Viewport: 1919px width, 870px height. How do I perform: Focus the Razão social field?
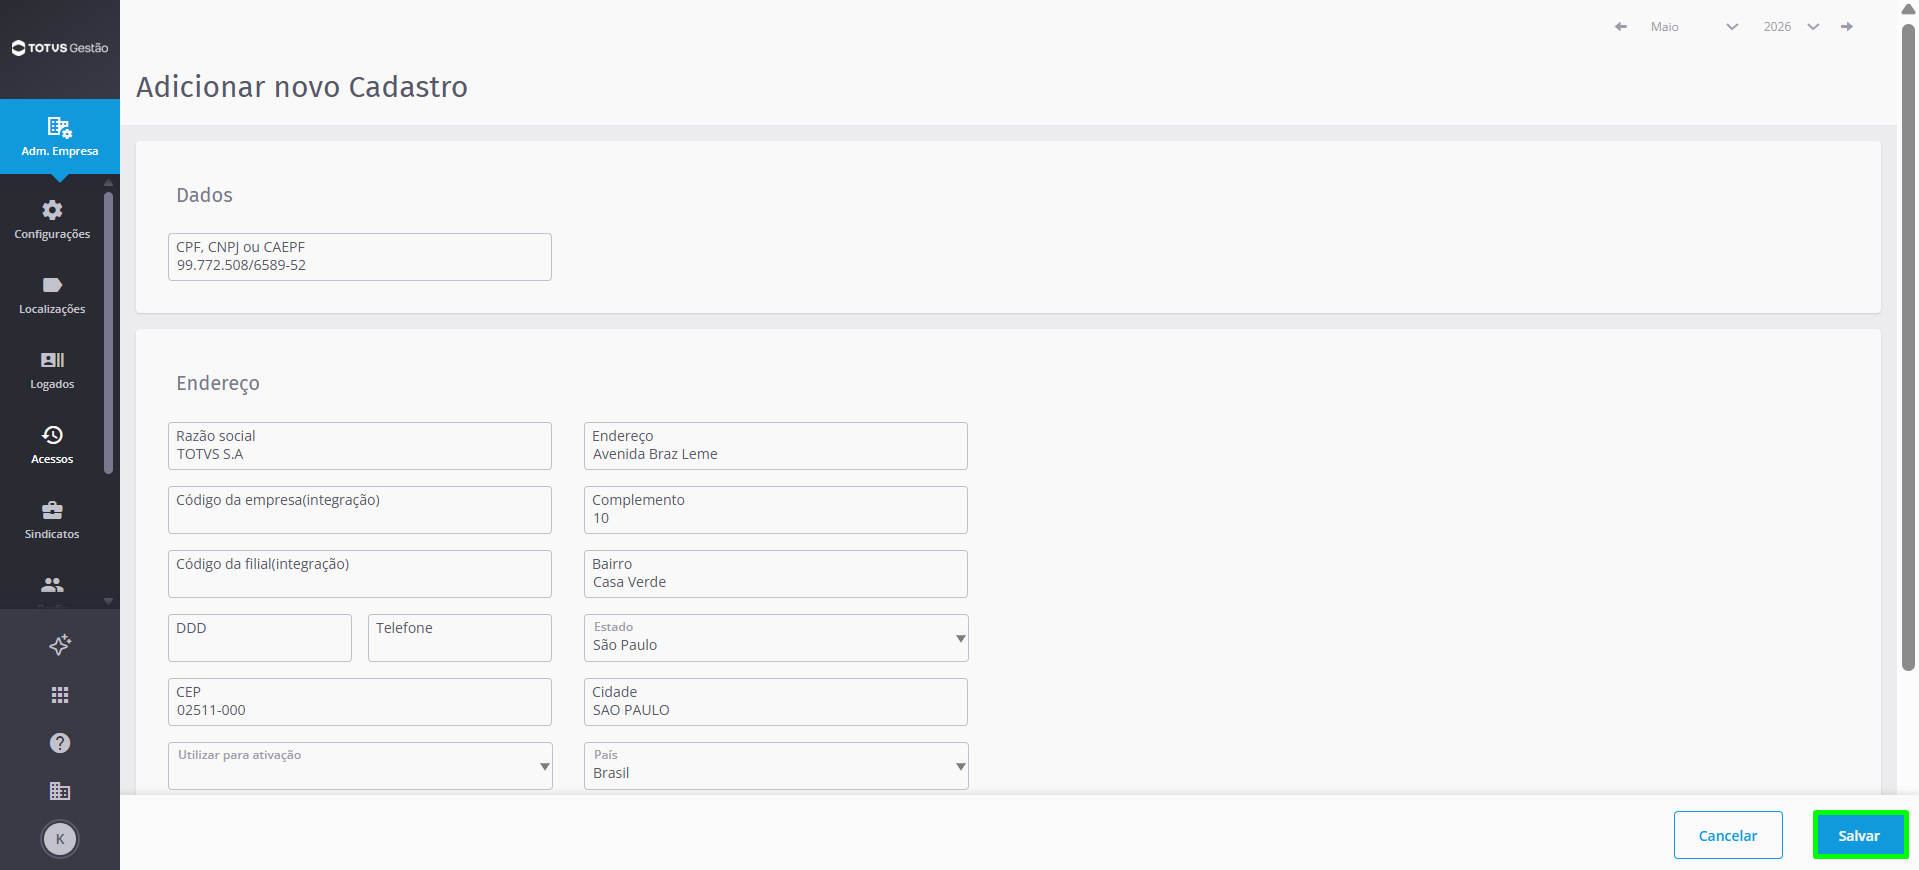(x=360, y=446)
